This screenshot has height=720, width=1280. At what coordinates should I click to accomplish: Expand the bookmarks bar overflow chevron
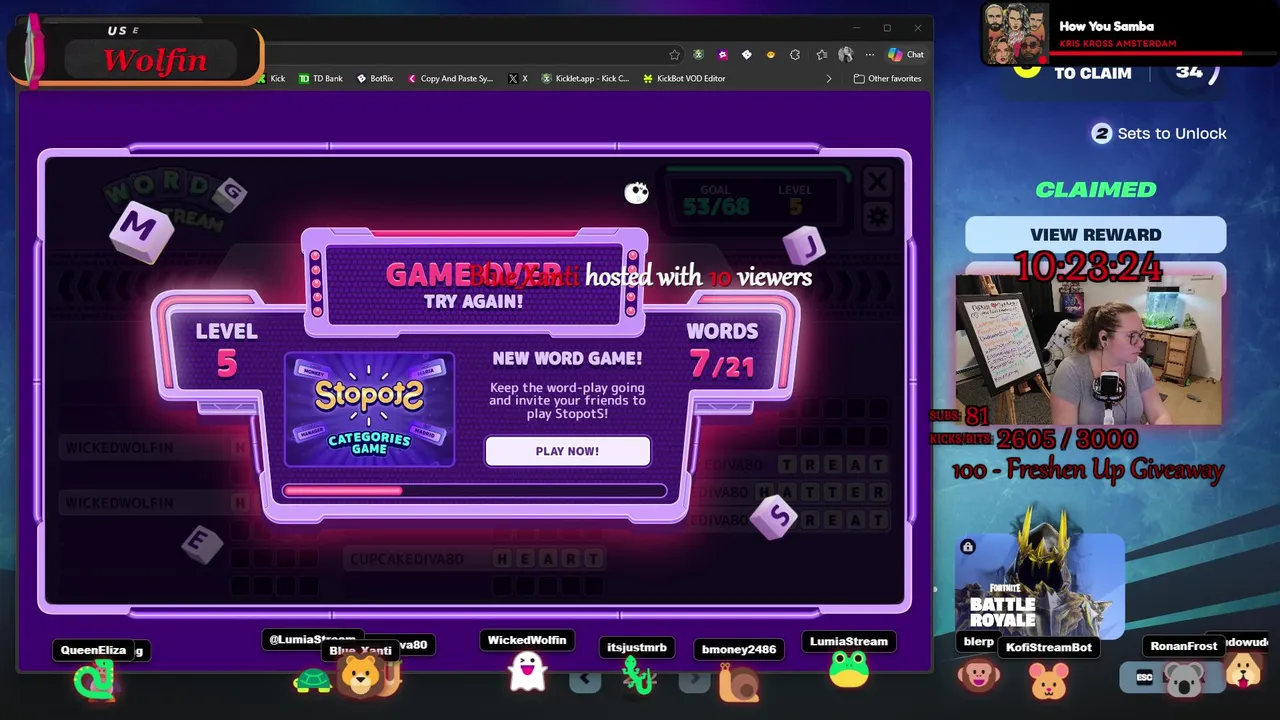click(828, 78)
